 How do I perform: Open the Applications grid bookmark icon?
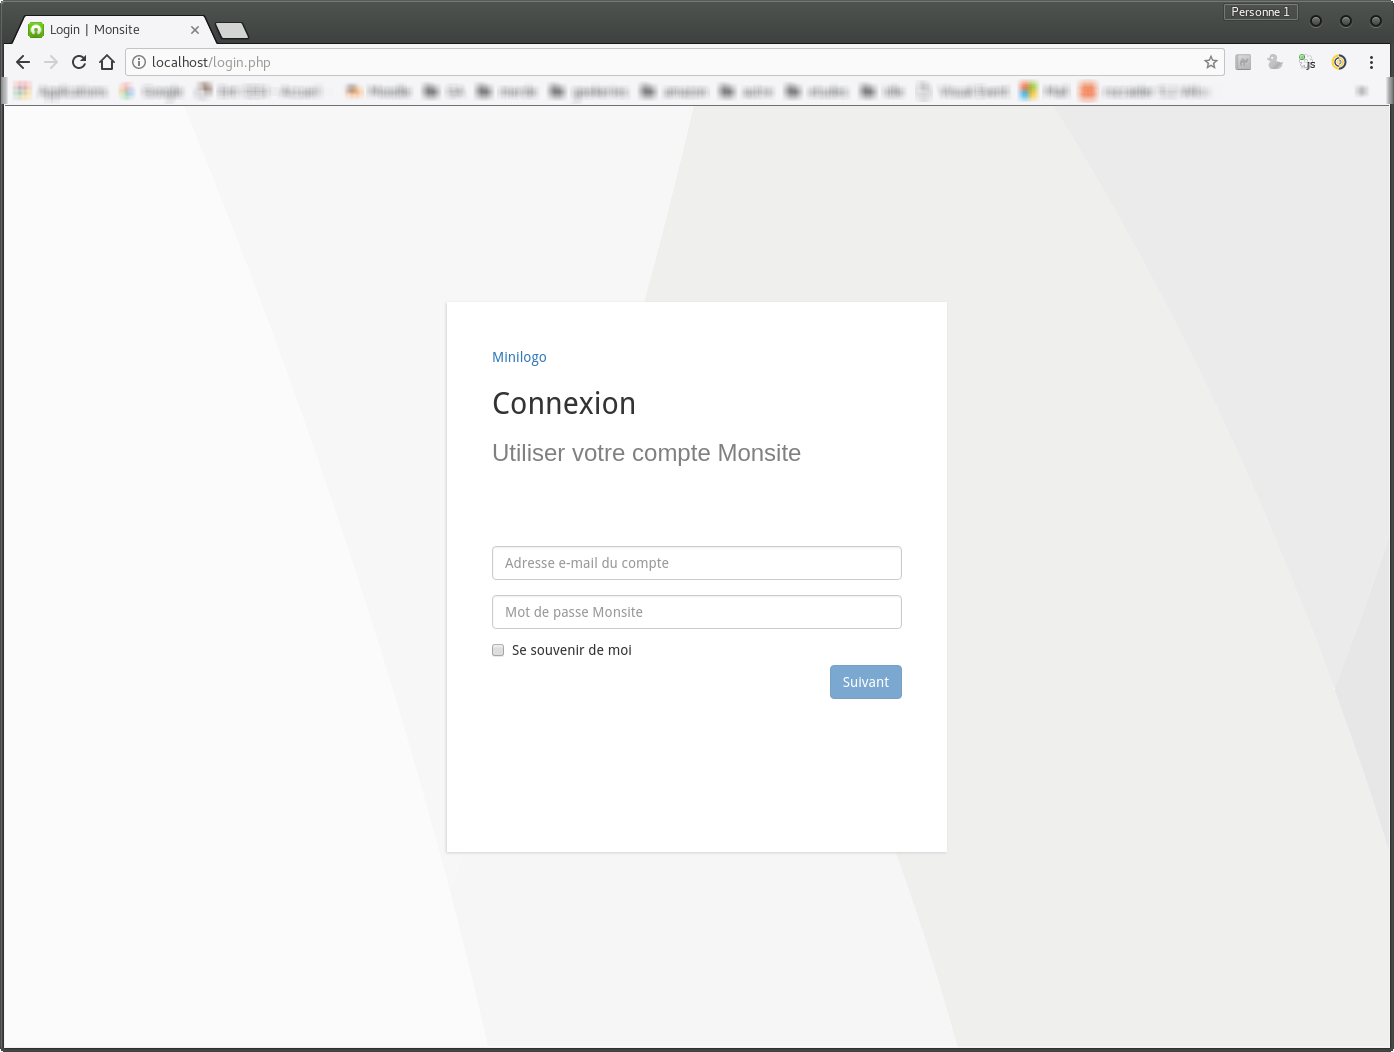[22, 91]
